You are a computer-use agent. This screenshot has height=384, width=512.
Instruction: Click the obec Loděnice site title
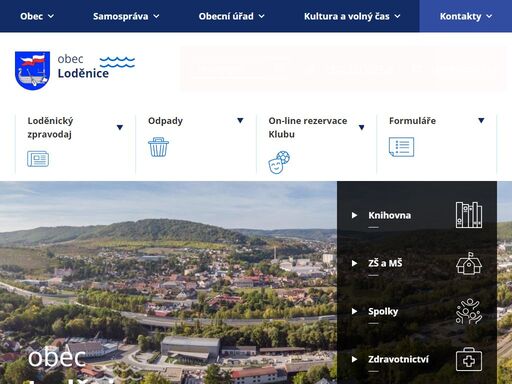pos(83,66)
